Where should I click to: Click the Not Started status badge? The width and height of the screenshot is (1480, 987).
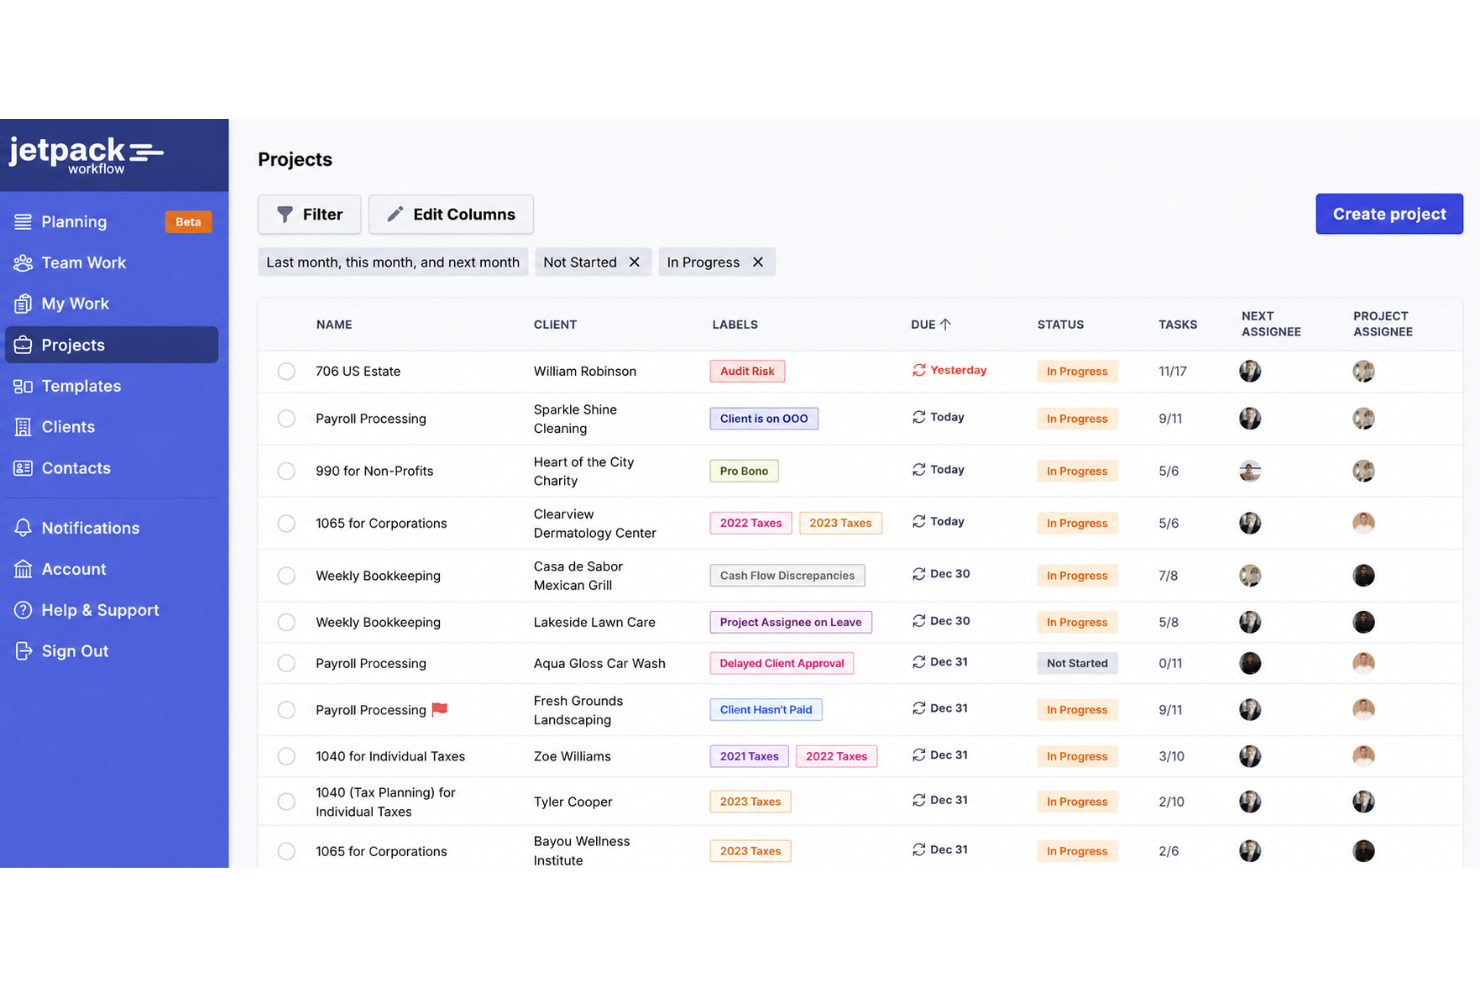point(1077,663)
